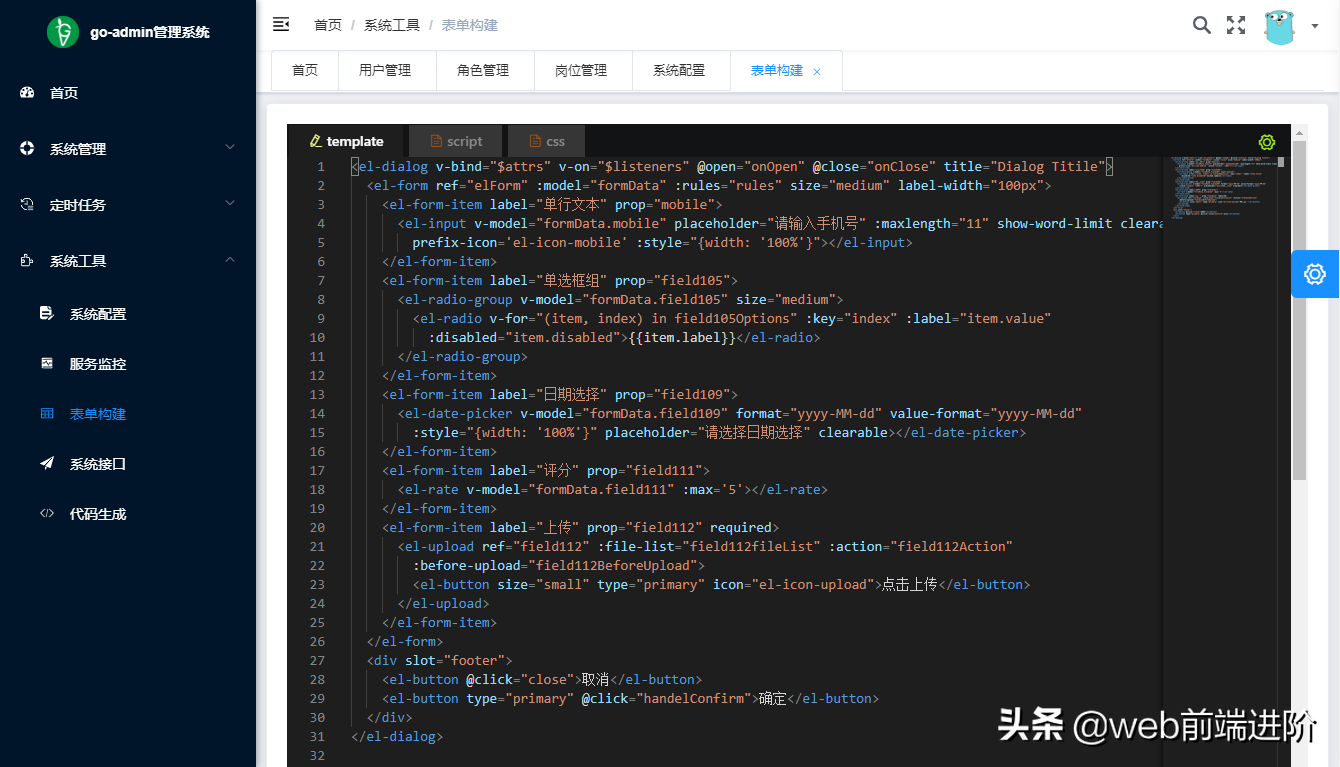The image size is (1340, 767).
Task: Click line number 20 in gutter
Action: pos(317,528)
